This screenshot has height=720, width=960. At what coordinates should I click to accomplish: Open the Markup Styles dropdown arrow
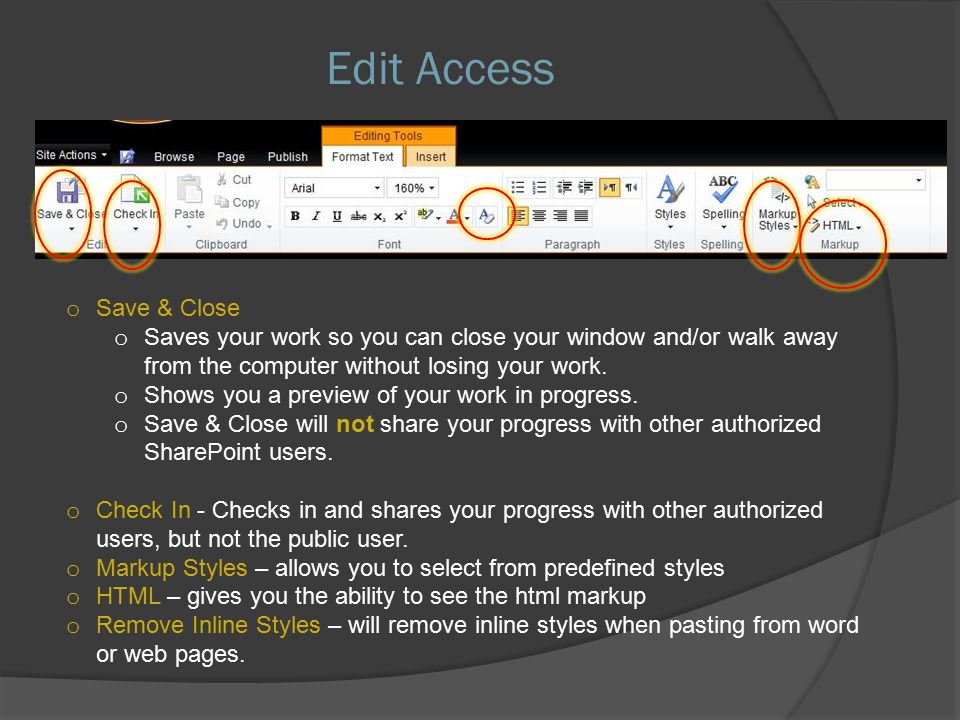pos(795,227)
